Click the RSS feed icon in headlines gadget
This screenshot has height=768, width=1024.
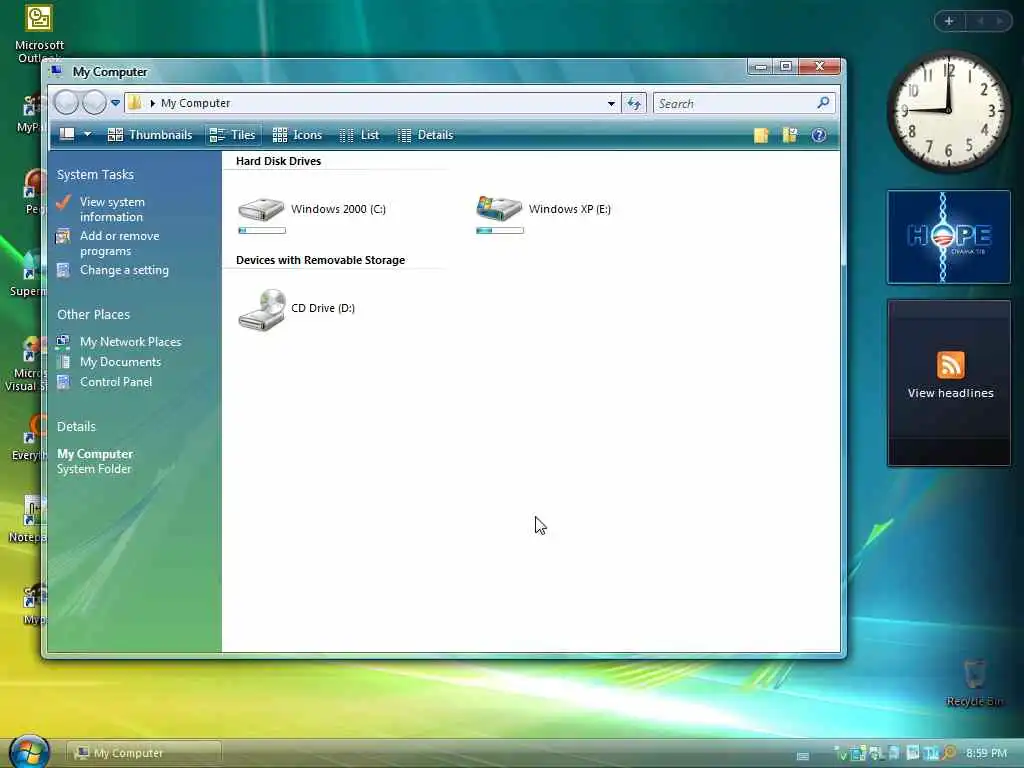[950, 364]
